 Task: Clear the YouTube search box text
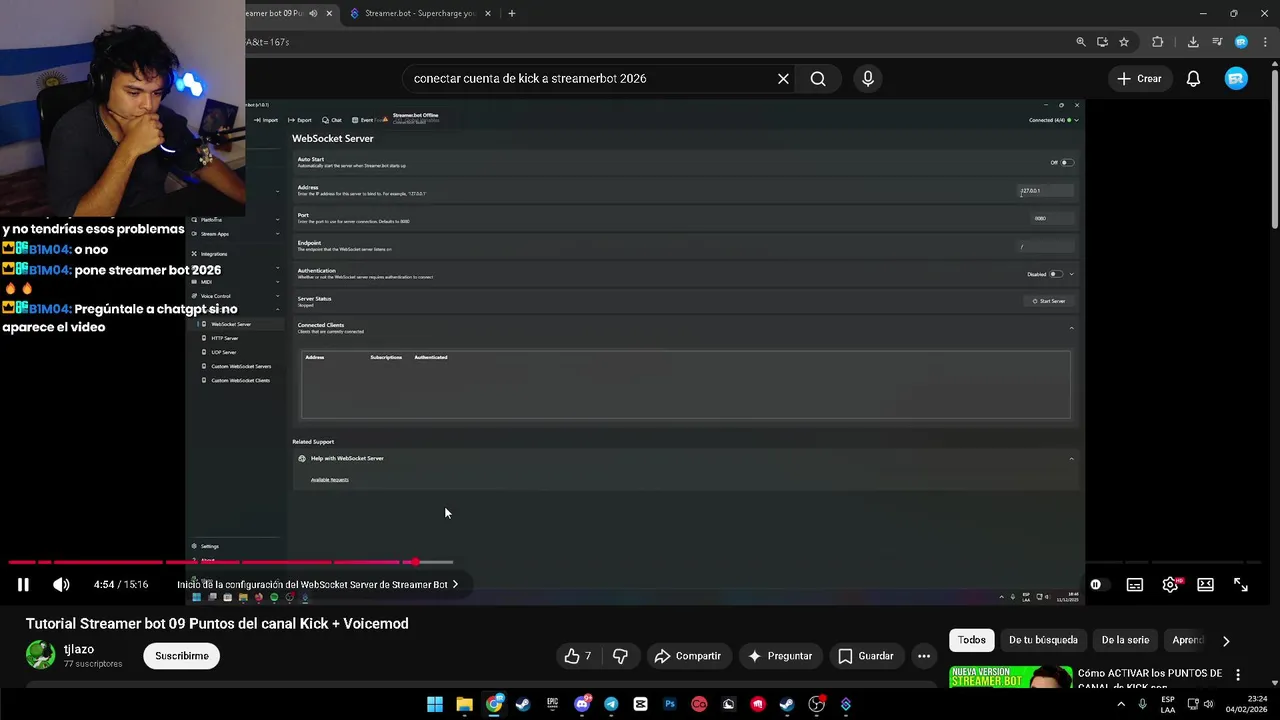coord(783,79)
